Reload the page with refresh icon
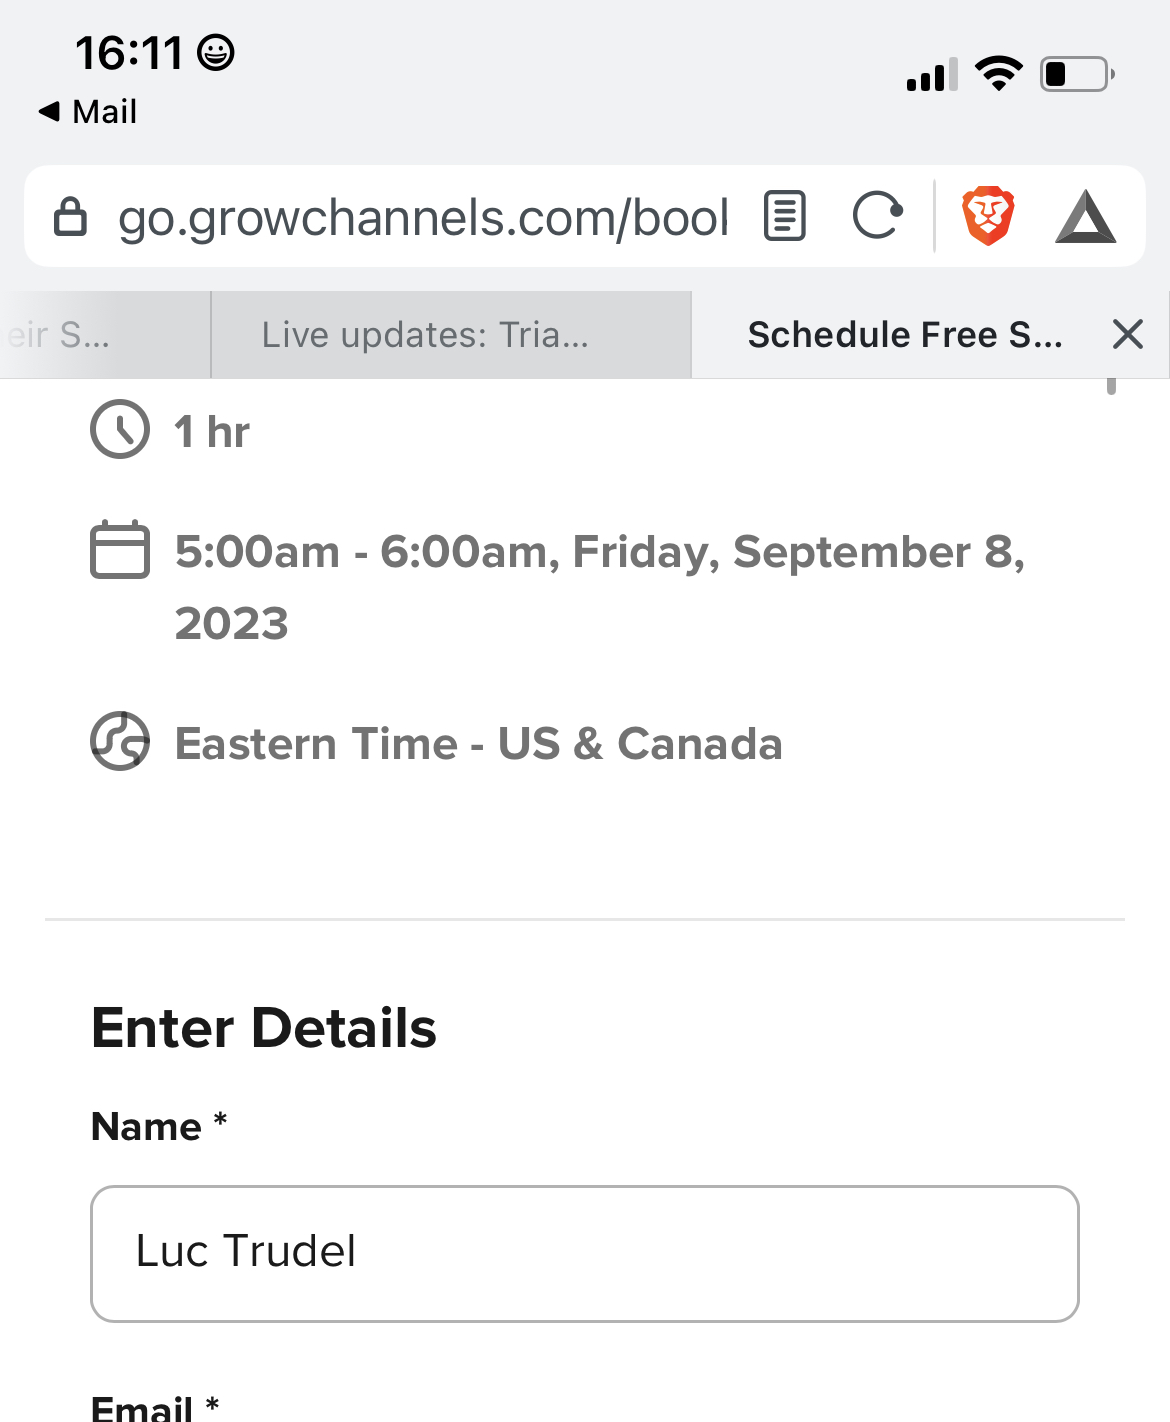This screenshot has height=1422, width=1170. (878, 216)
